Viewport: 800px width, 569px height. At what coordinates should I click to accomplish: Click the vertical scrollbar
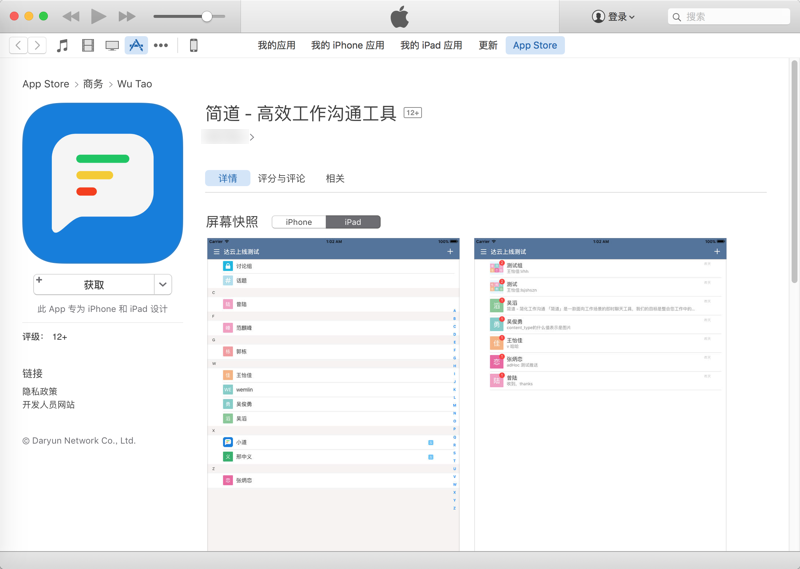[794, 171]
